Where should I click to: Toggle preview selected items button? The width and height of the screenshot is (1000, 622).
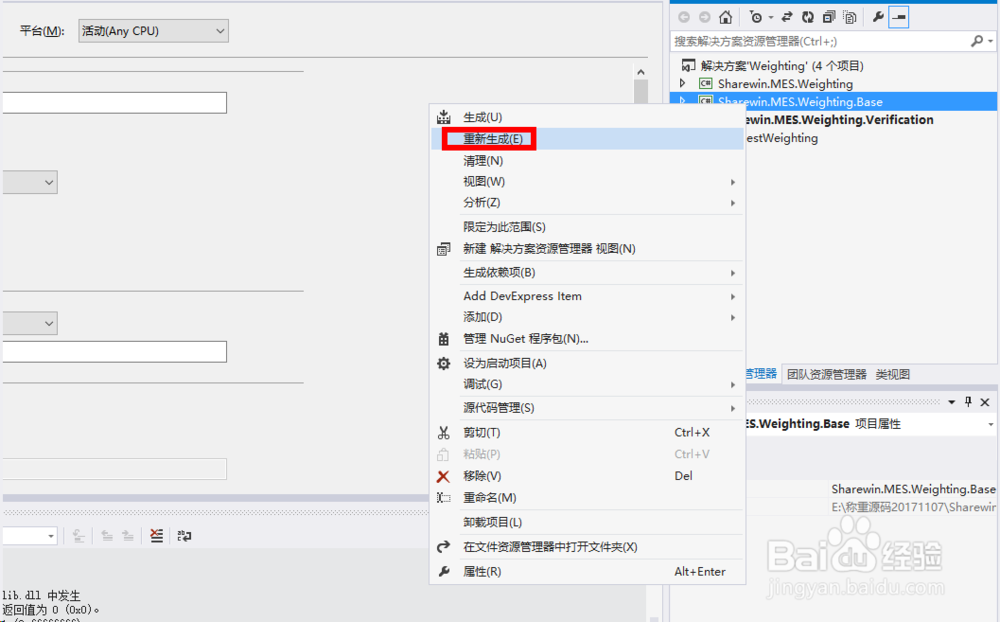tap(899, 17)
